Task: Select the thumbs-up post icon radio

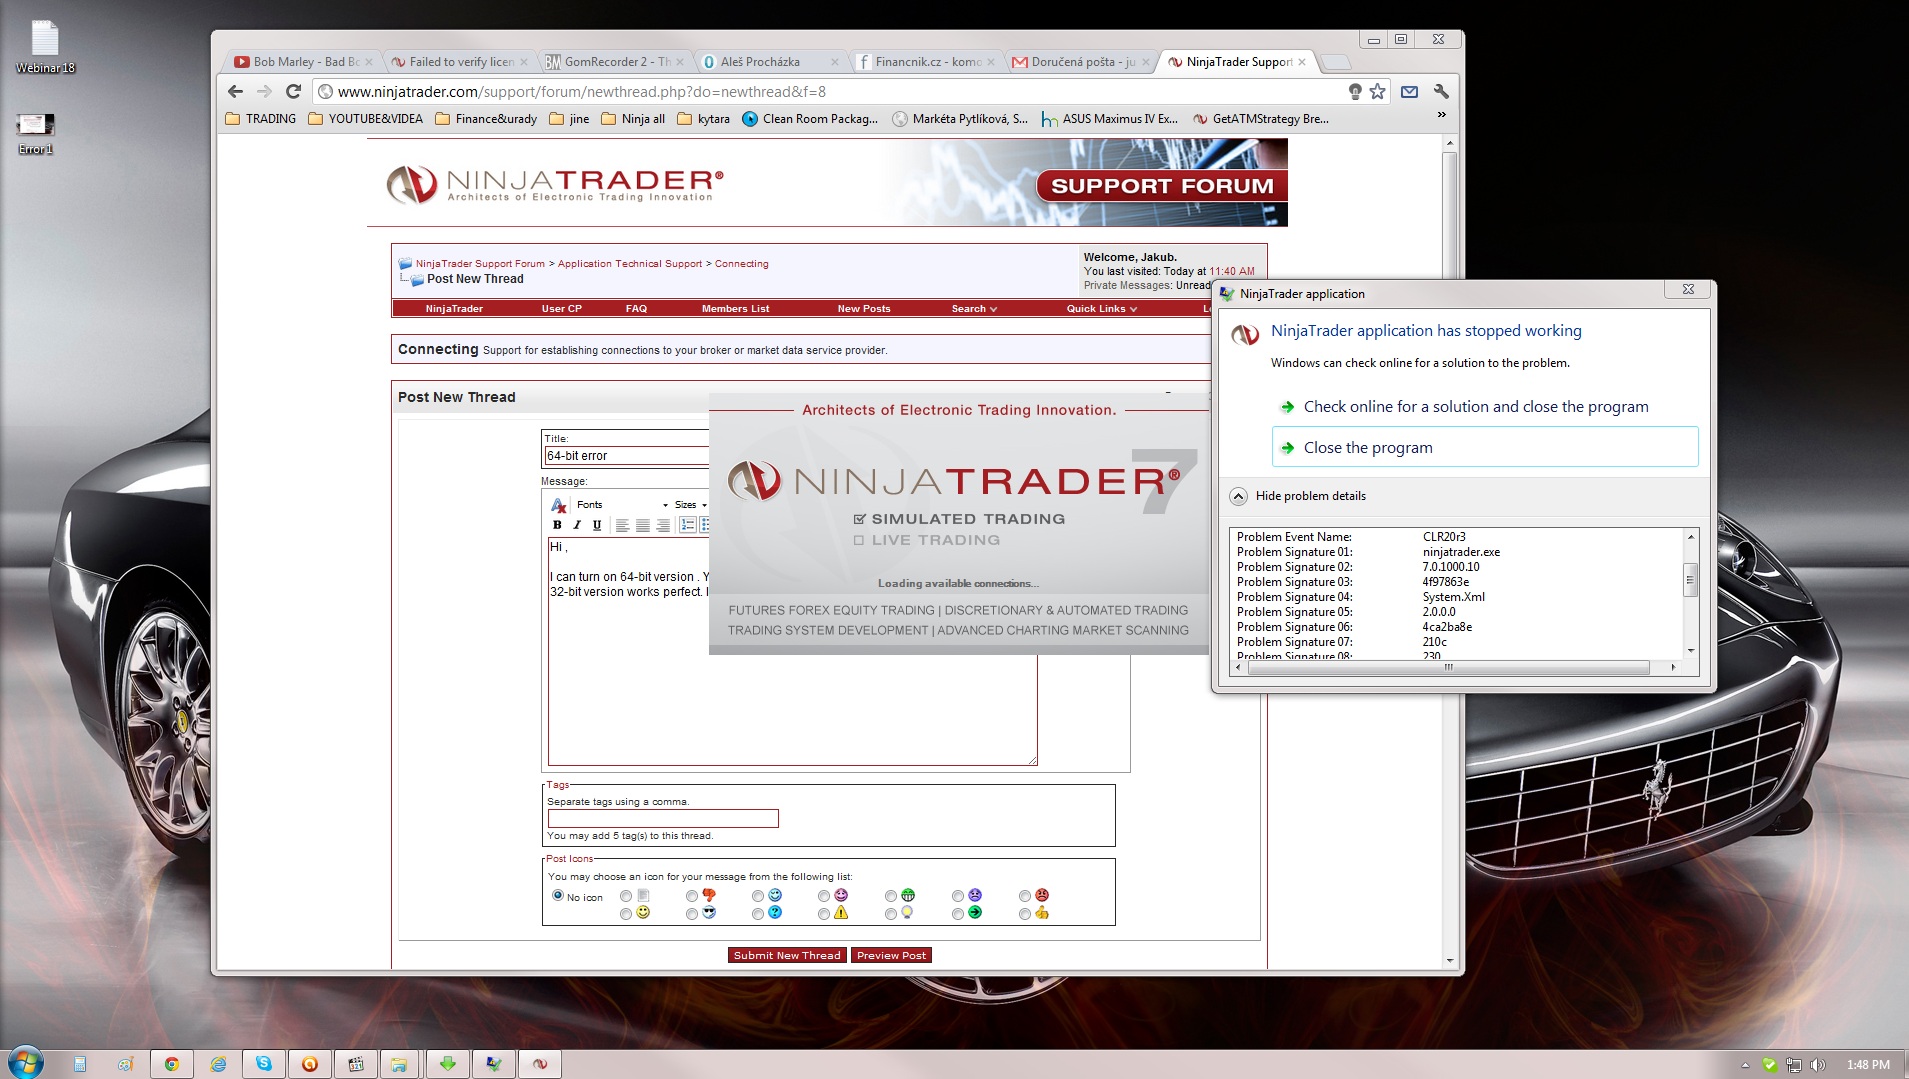Action: click(1025, 914)
